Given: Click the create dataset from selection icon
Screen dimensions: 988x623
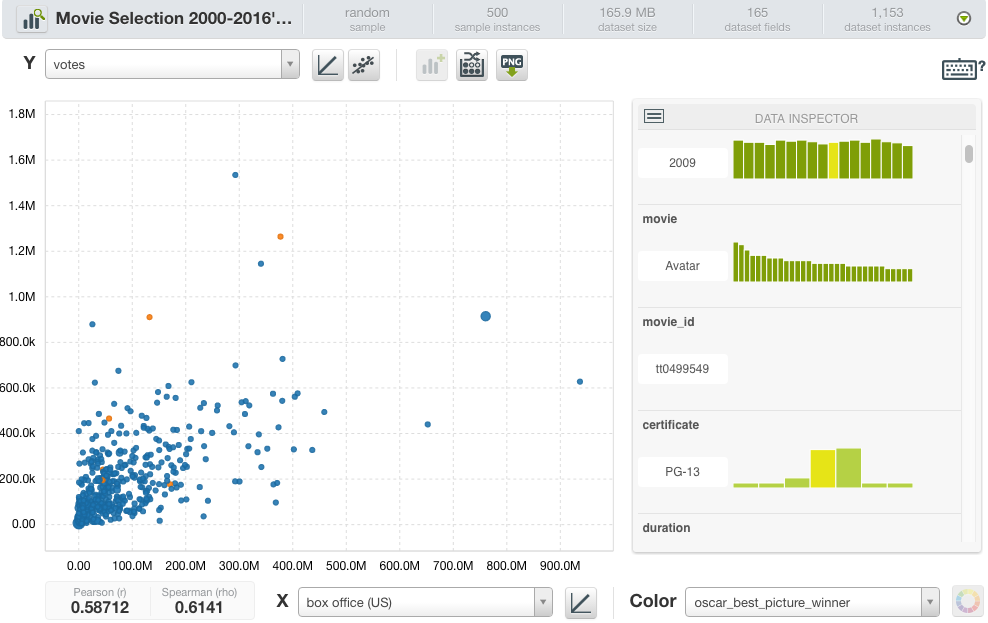Looking at the screenshot, I should point(472,66).
